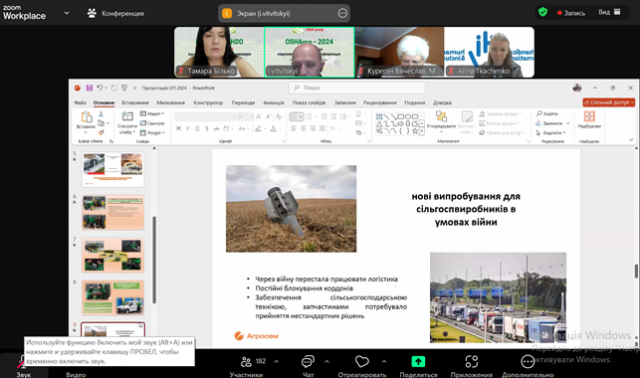This screenshot has height=378, width=640.
Task: Click the Скинути reset slide button
Action: [152, 123]
